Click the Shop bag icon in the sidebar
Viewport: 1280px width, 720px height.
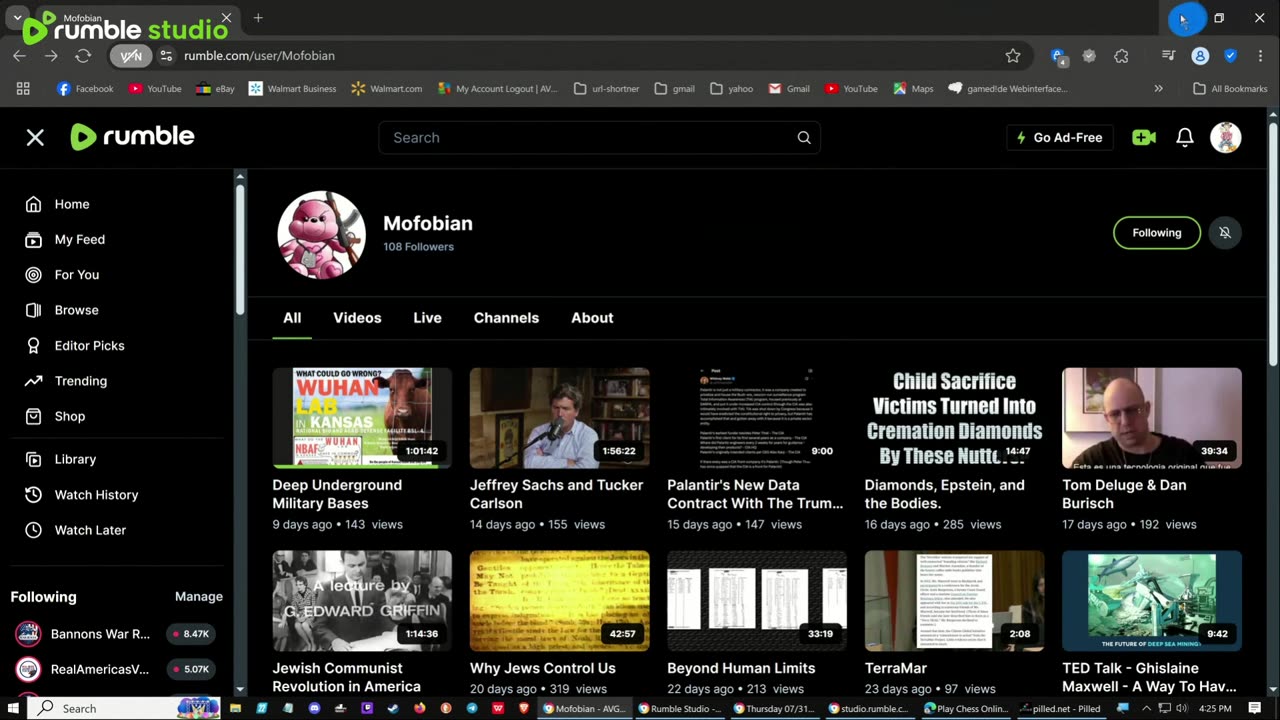tap(33, 416)
